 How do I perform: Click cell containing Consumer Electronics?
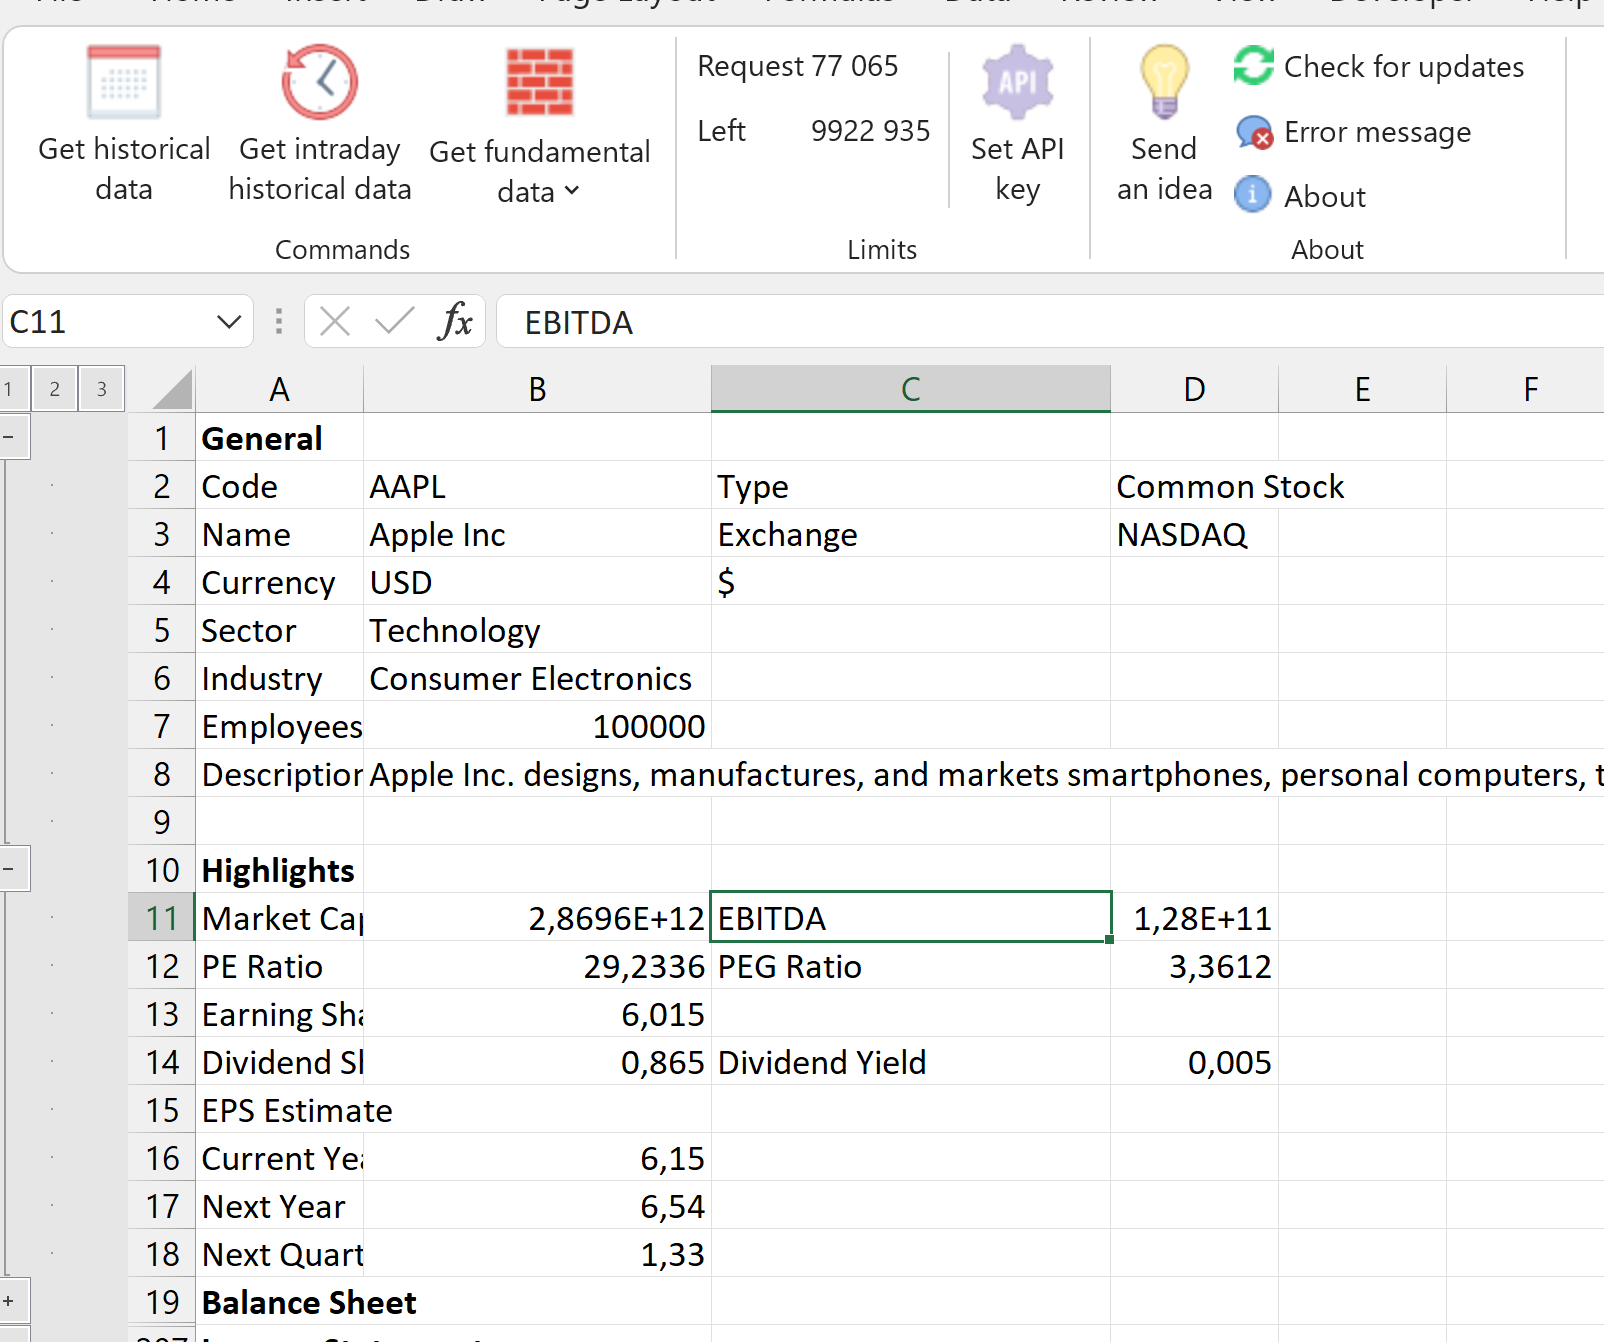click(537, 678)
